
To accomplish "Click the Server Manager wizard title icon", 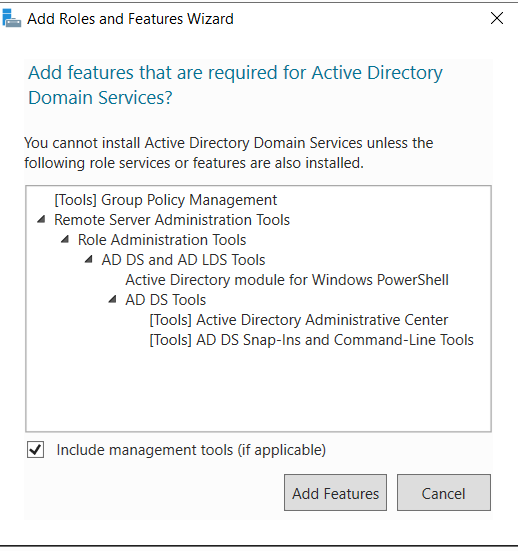I will pos(11,18).
